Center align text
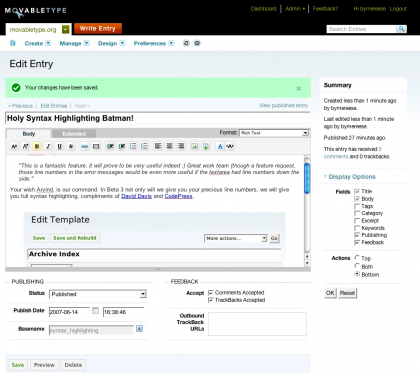The height and width of the screenshot is (376, 420). point(169,146)
